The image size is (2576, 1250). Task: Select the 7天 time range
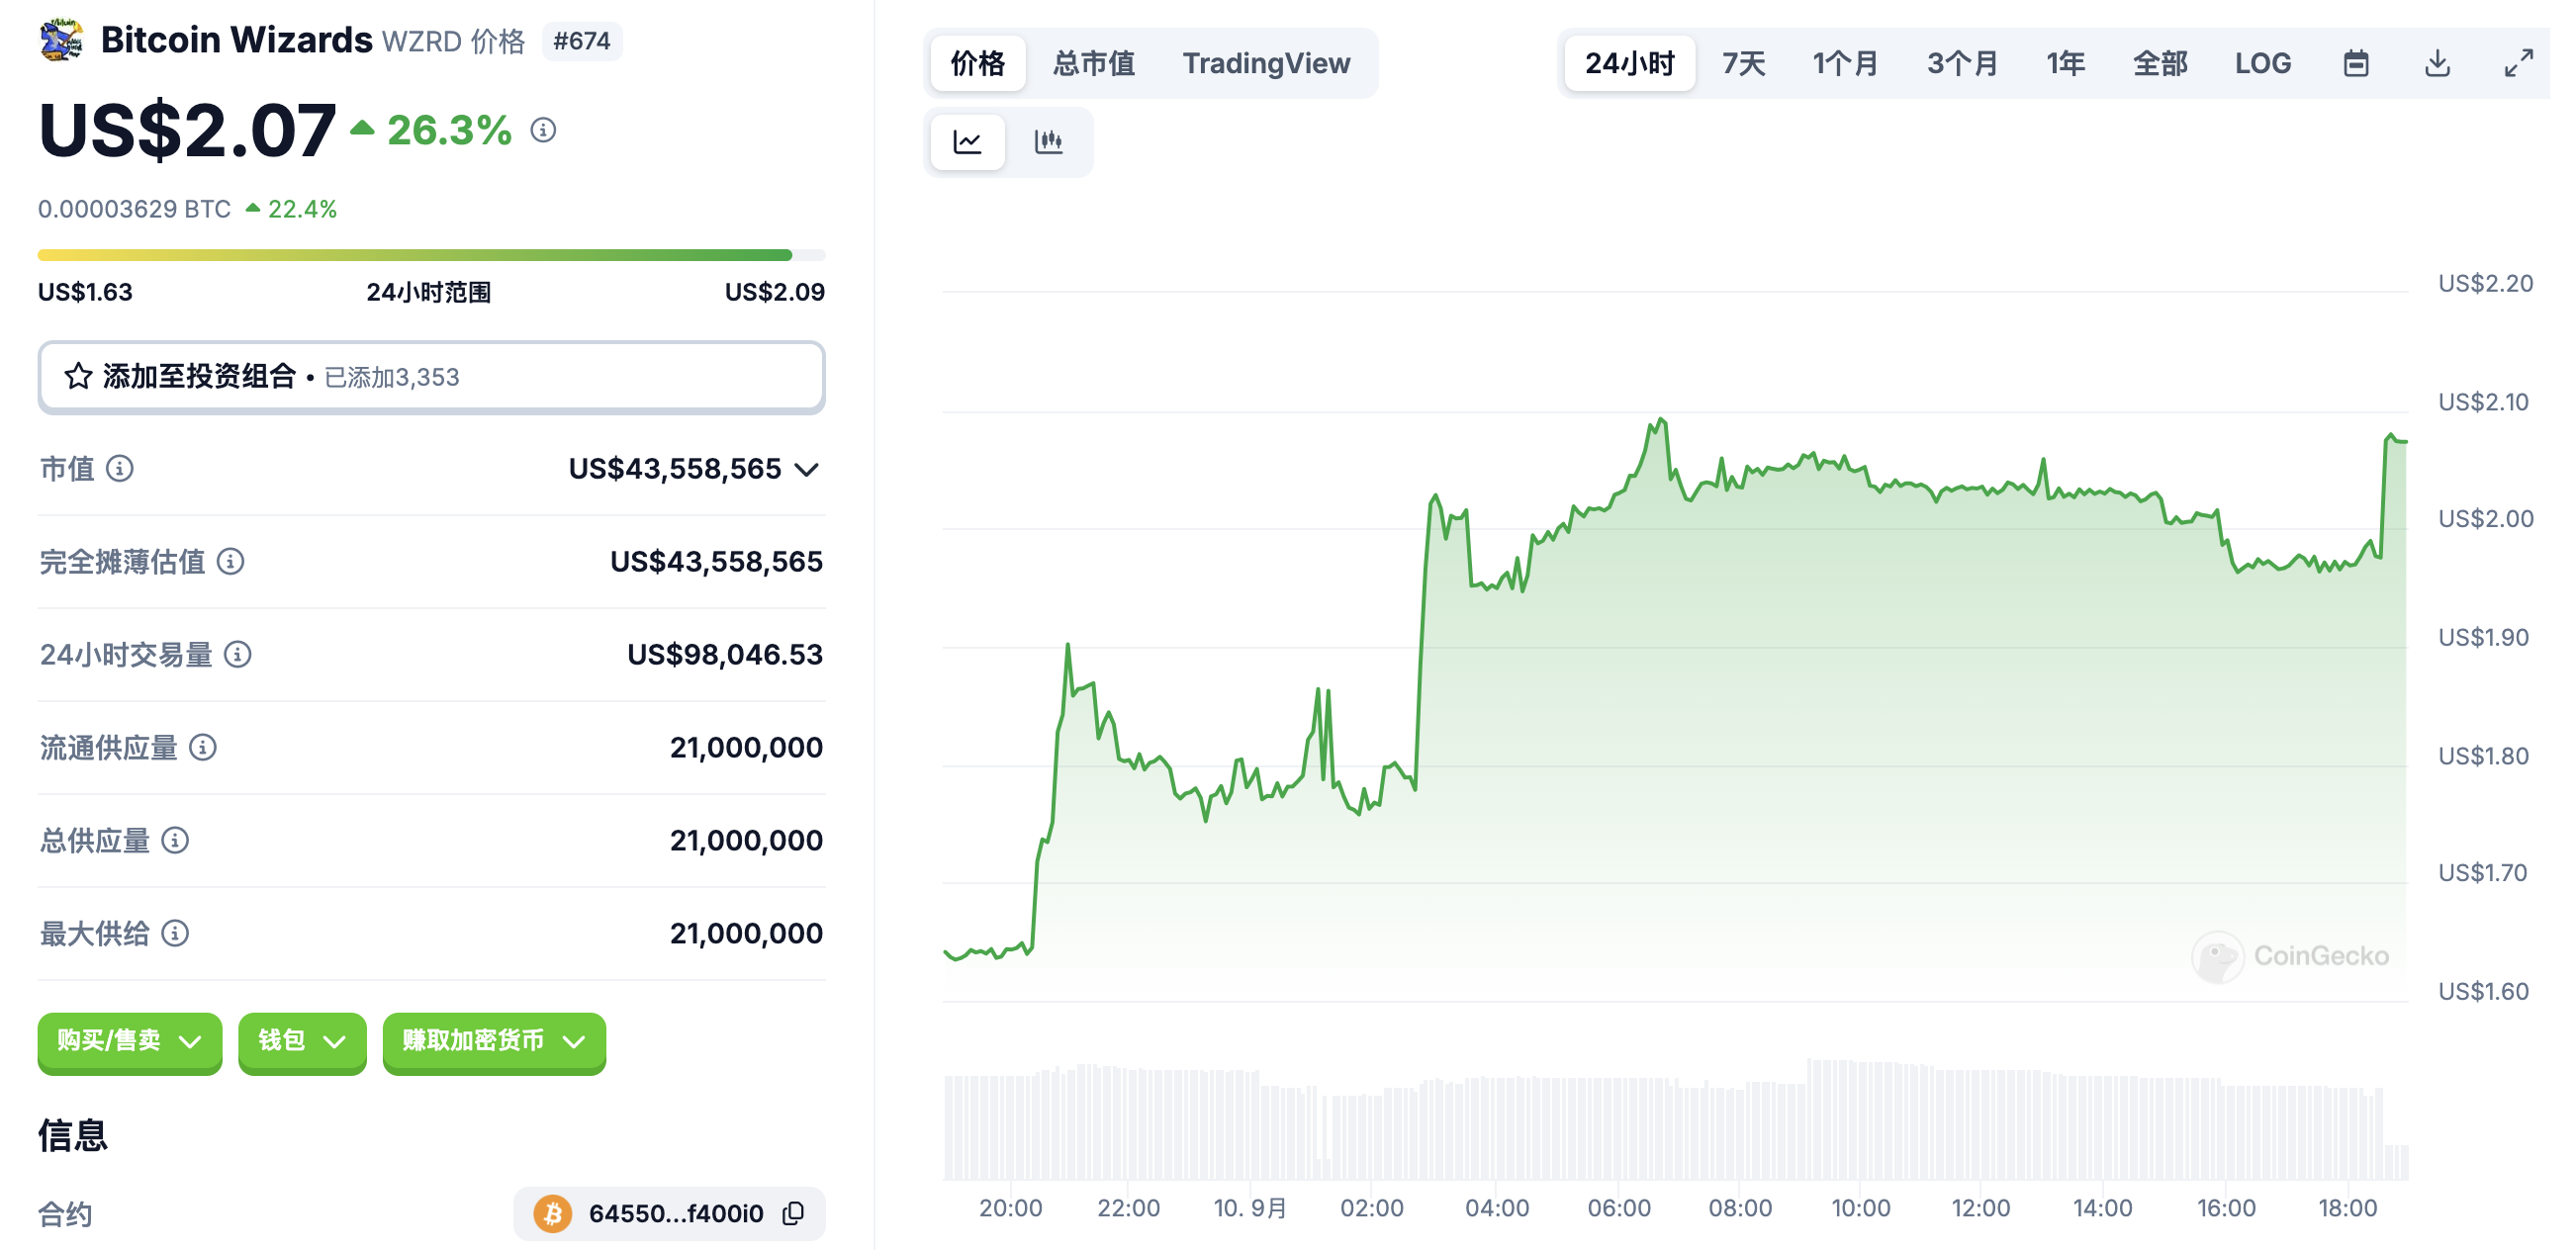point(1743,63)
